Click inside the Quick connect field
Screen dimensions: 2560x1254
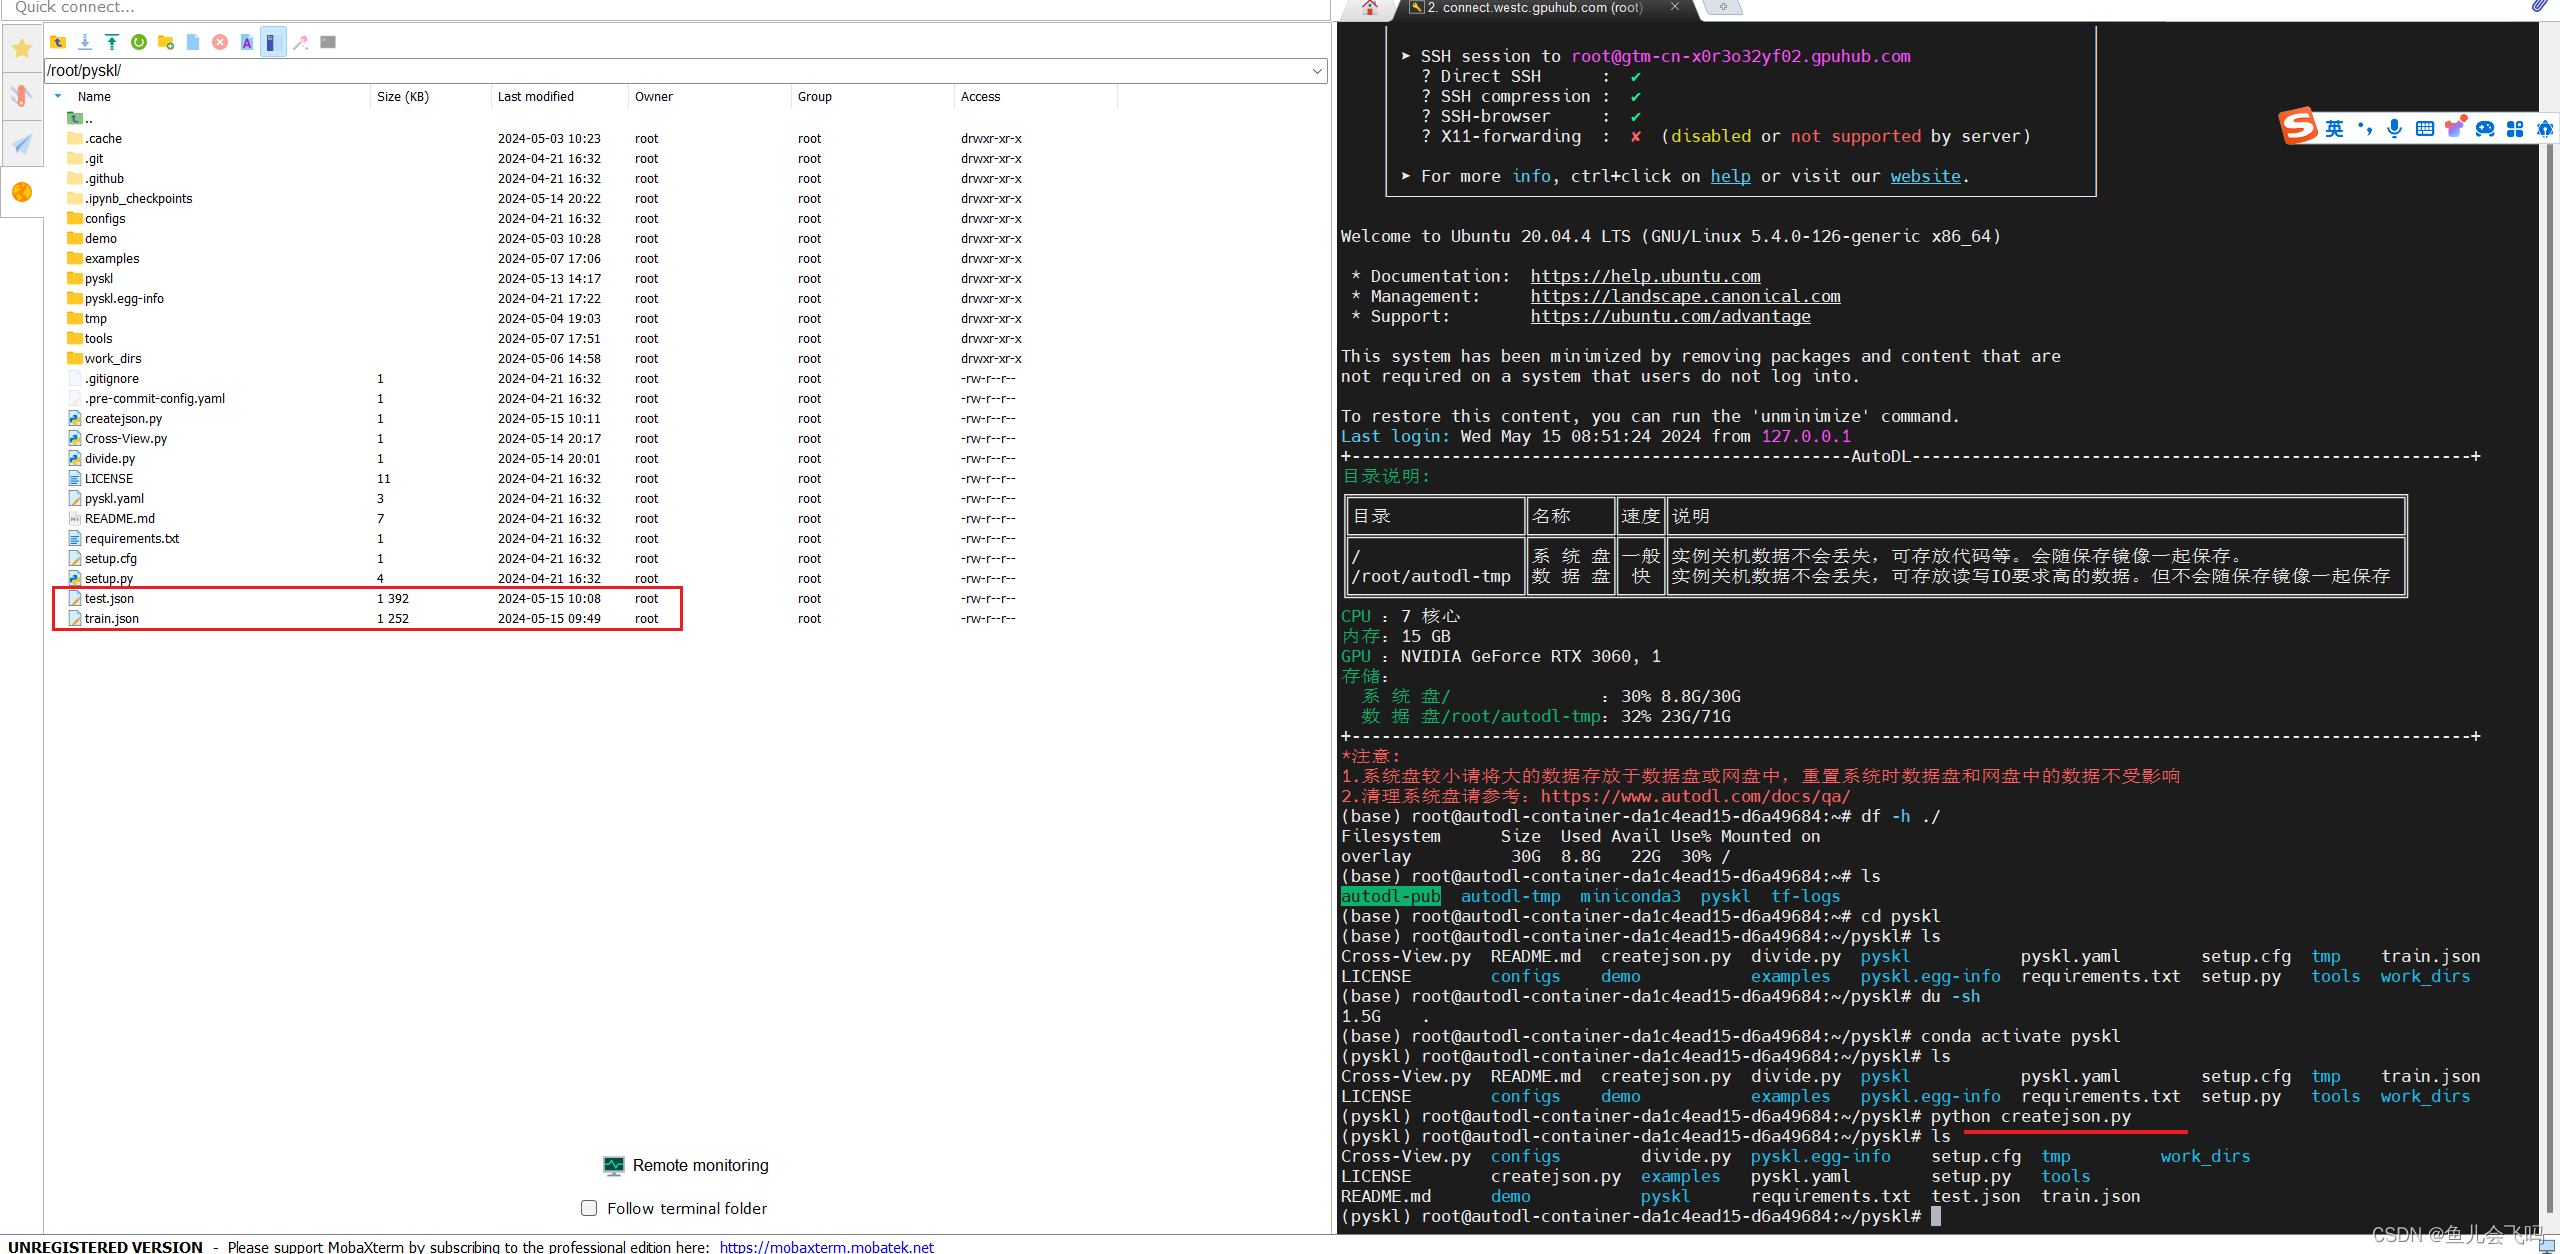[x=200, y=8]
